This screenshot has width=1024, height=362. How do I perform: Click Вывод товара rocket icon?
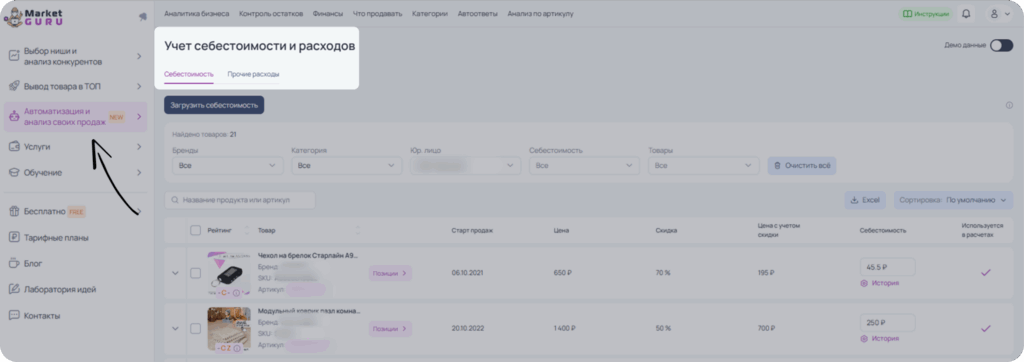14,86
